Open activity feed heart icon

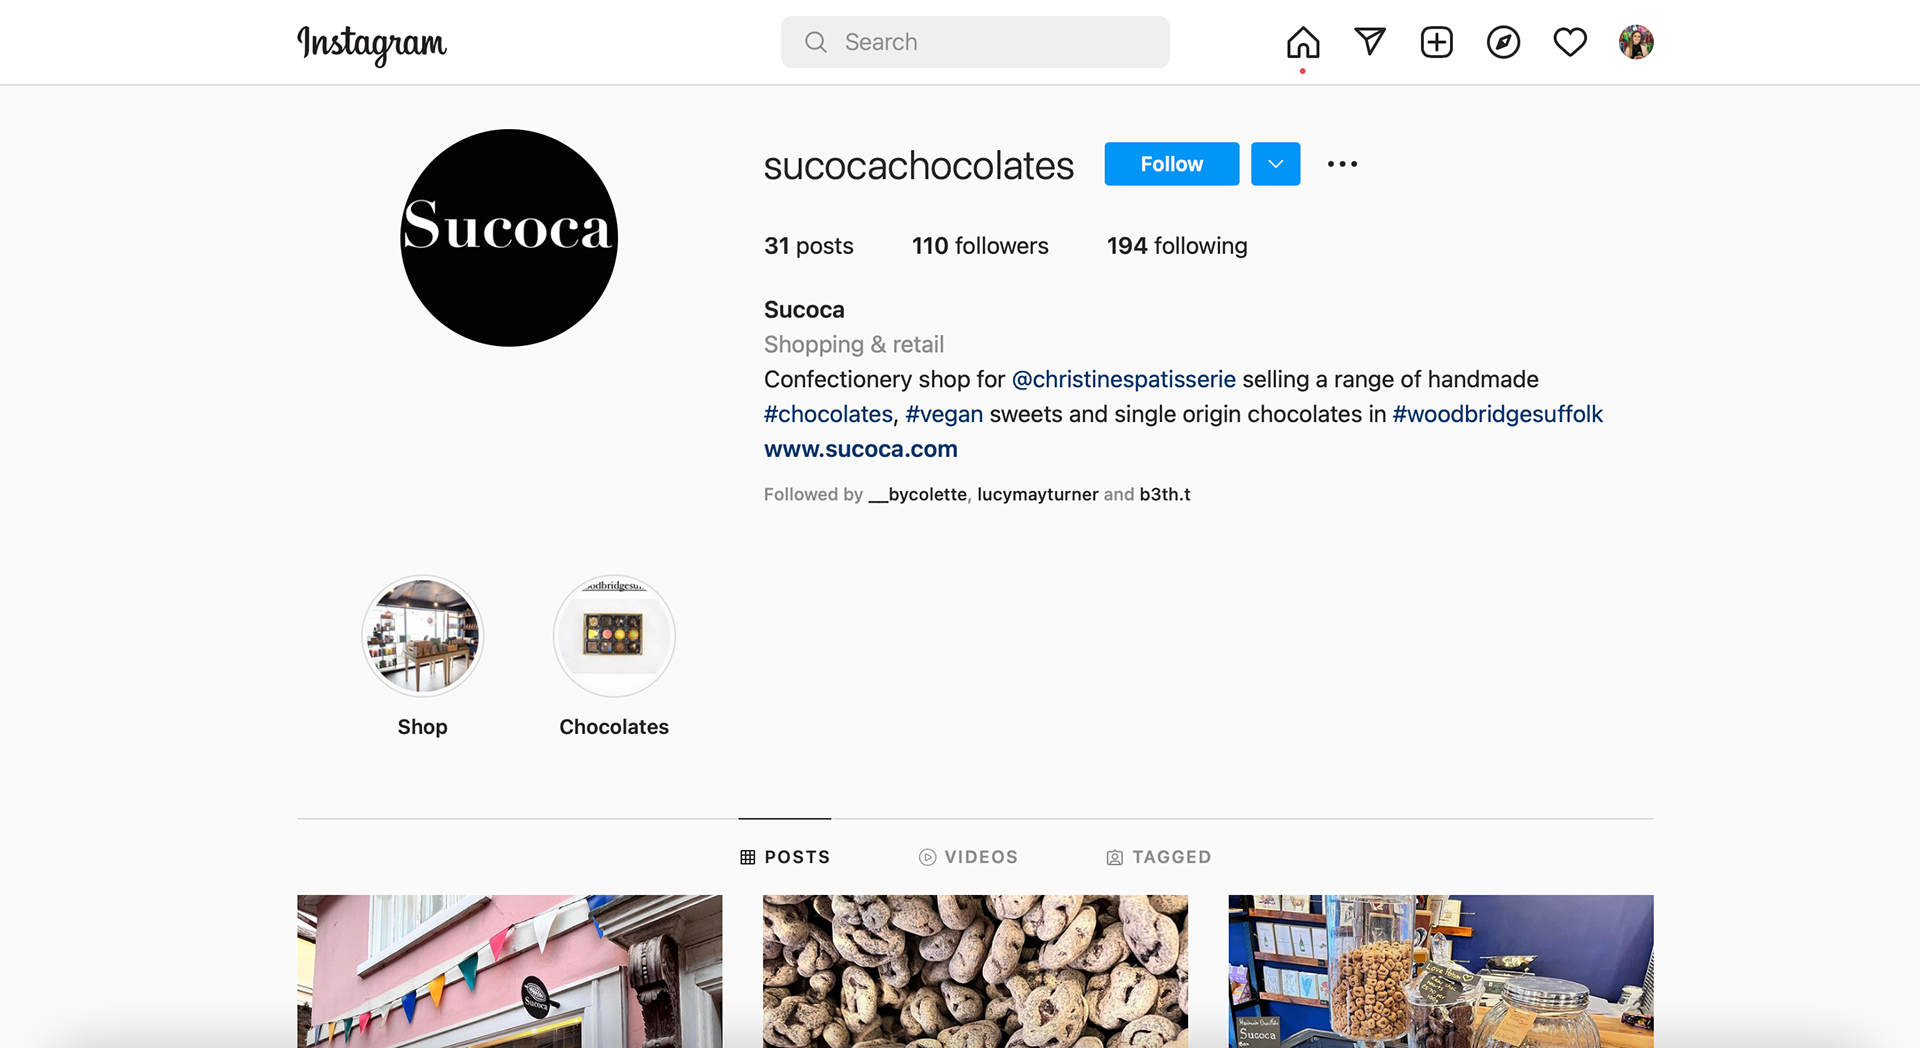1570,42
